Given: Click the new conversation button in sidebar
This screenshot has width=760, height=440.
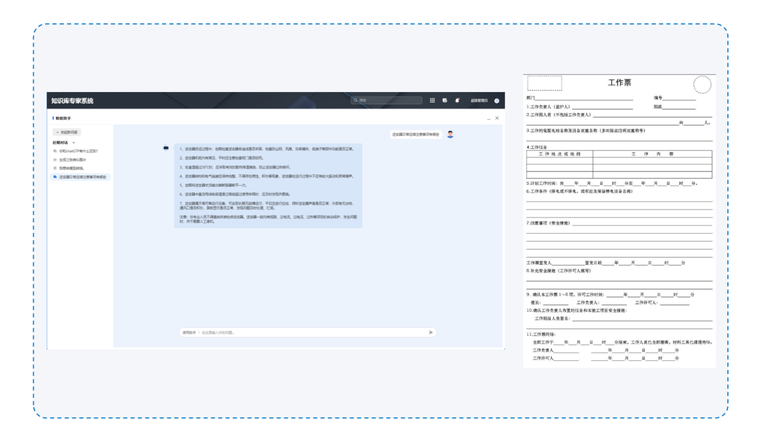Looking at the screenshot, I should pos(67,132).
